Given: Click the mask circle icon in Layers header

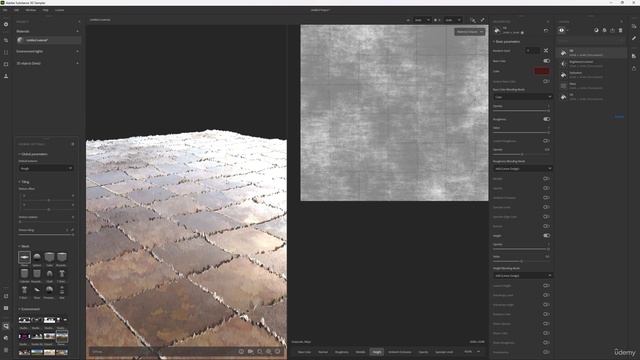Looking at the screenshot, I should [x=596, y=30].
